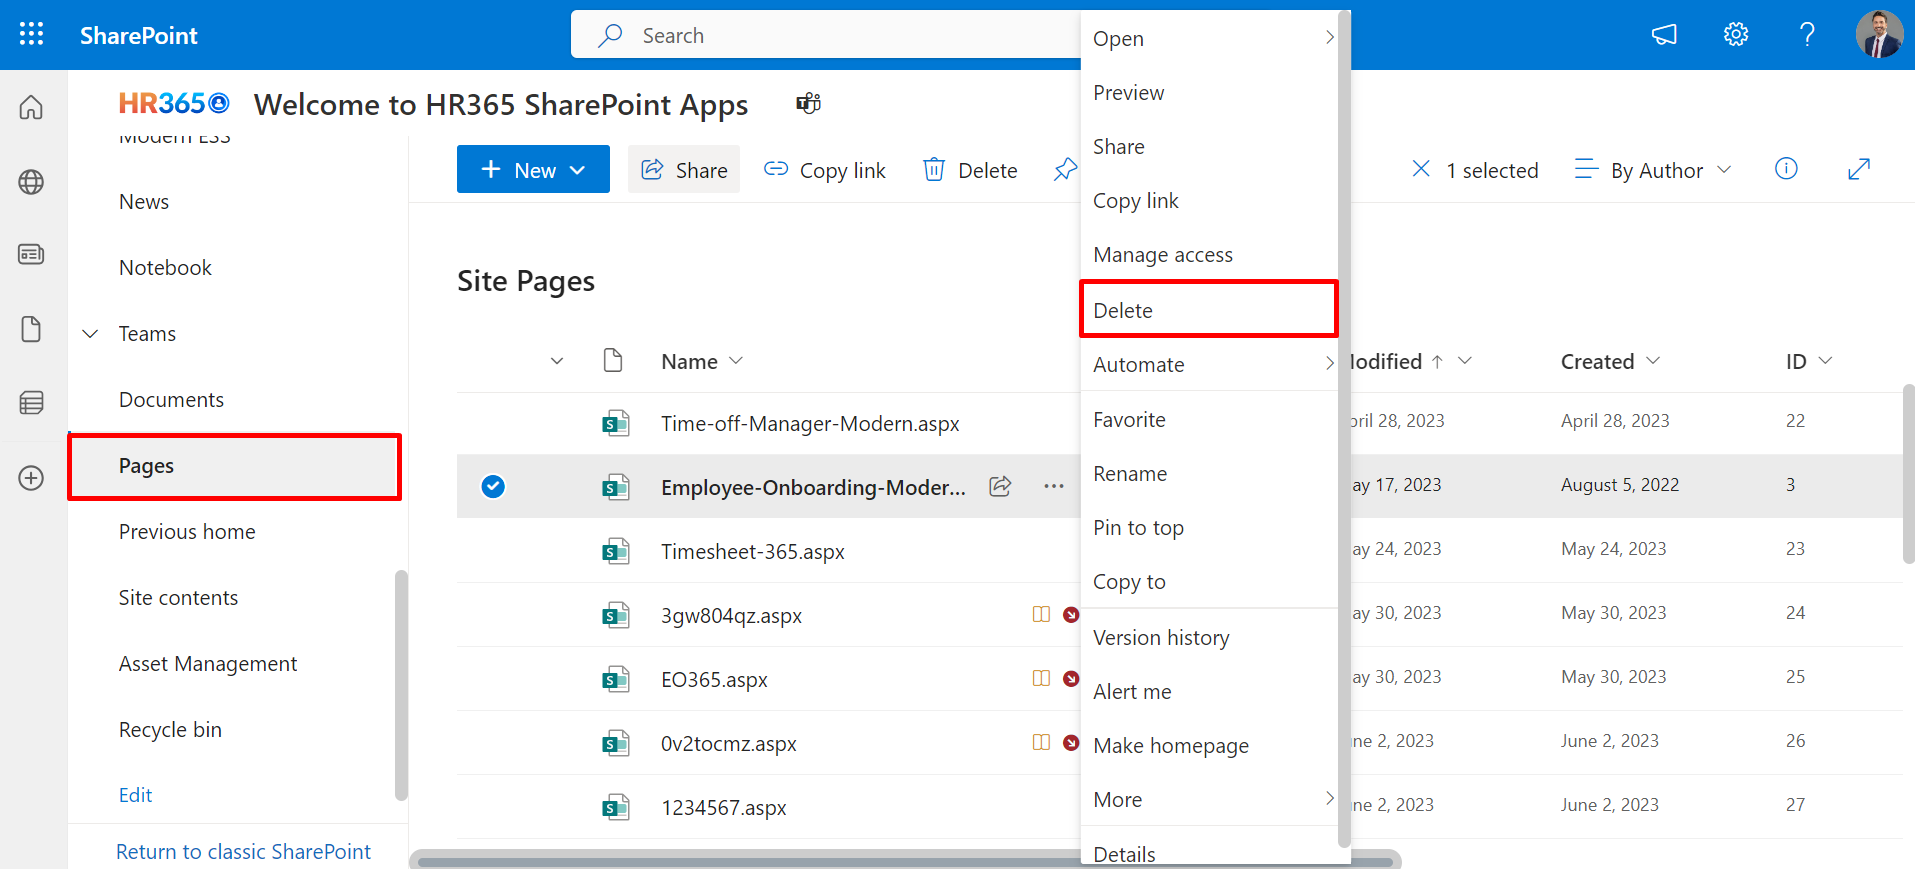Choose Manage access in context menu
1915x869 pixels.
point(1209,254)
